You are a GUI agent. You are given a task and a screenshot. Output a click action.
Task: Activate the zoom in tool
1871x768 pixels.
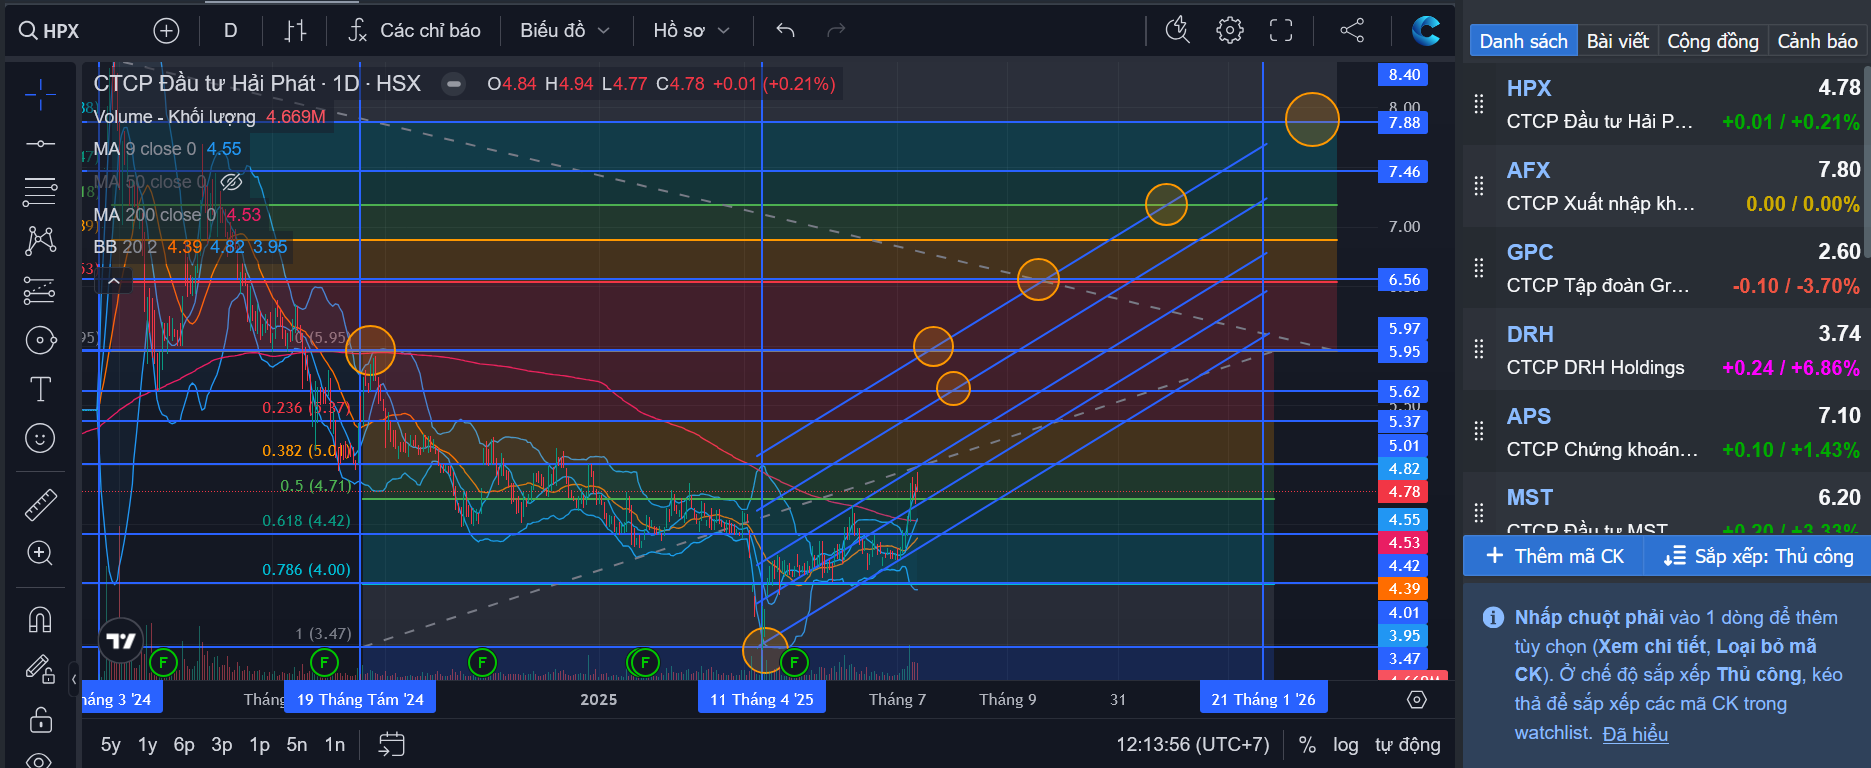pos(40,553)
